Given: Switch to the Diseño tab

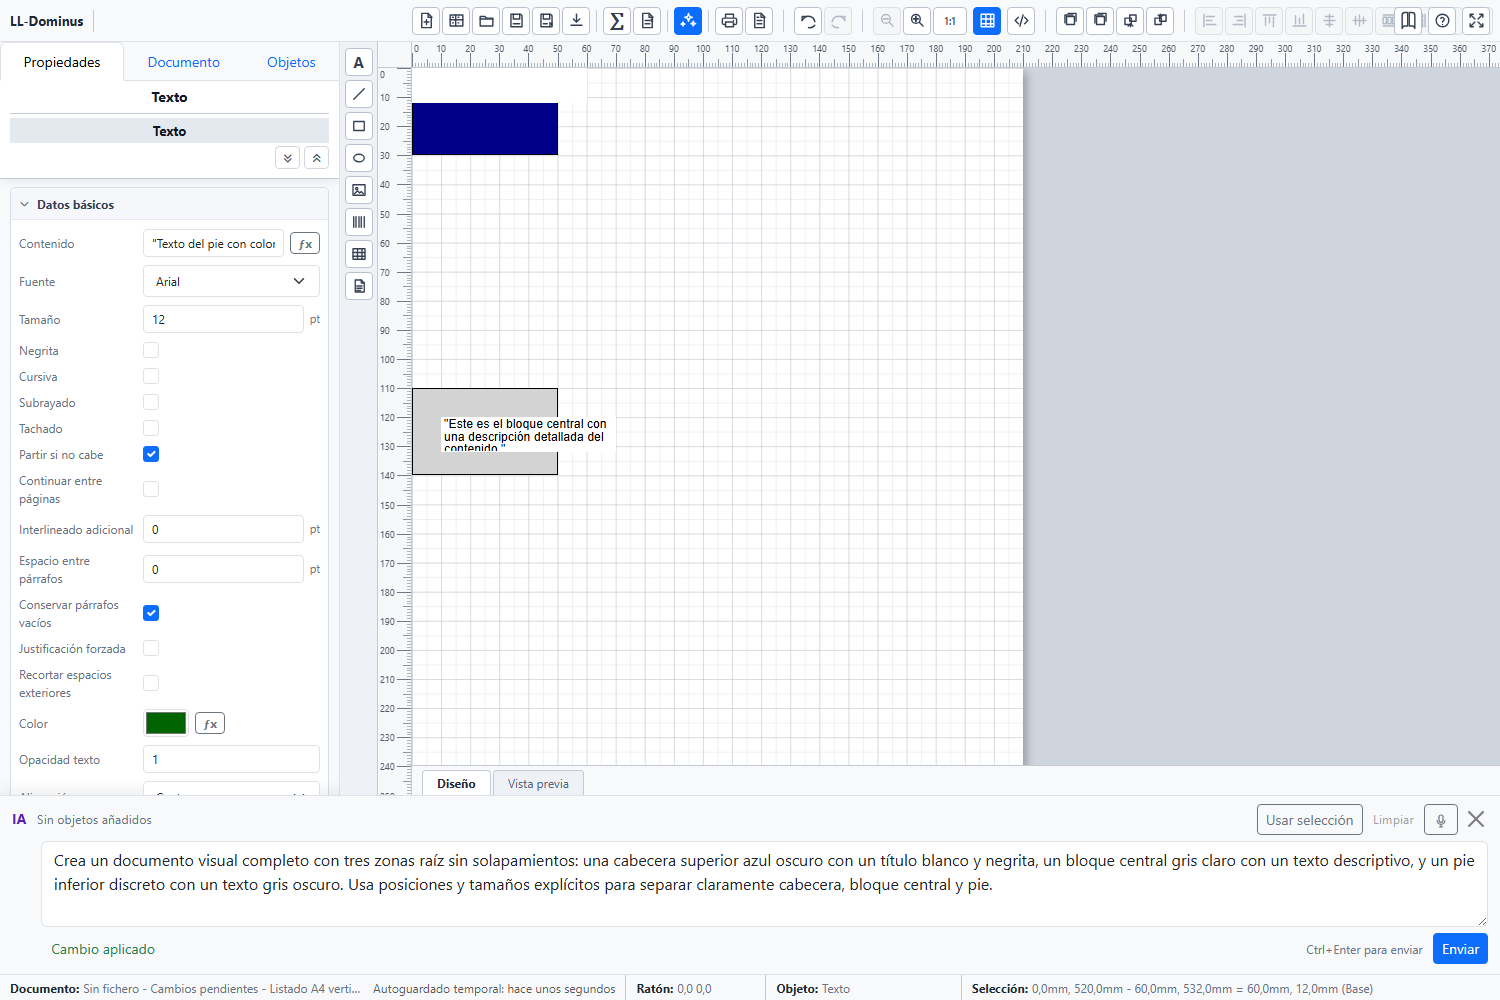Looking at the screenshot, I should [456, 783].
